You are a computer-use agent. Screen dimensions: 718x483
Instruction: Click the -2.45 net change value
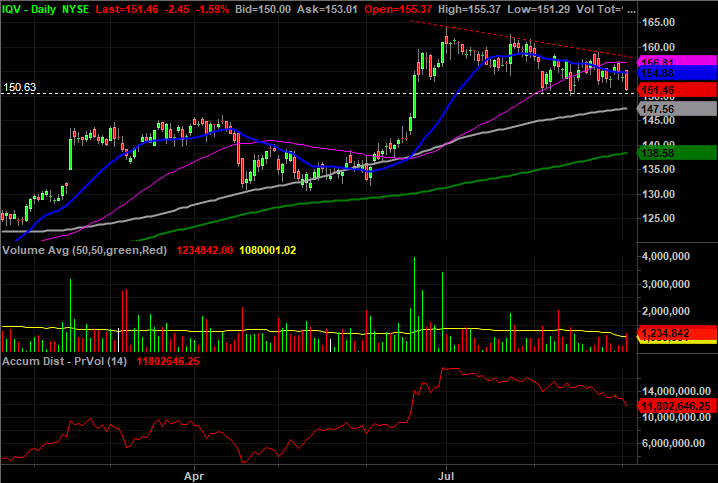point(176,9)
